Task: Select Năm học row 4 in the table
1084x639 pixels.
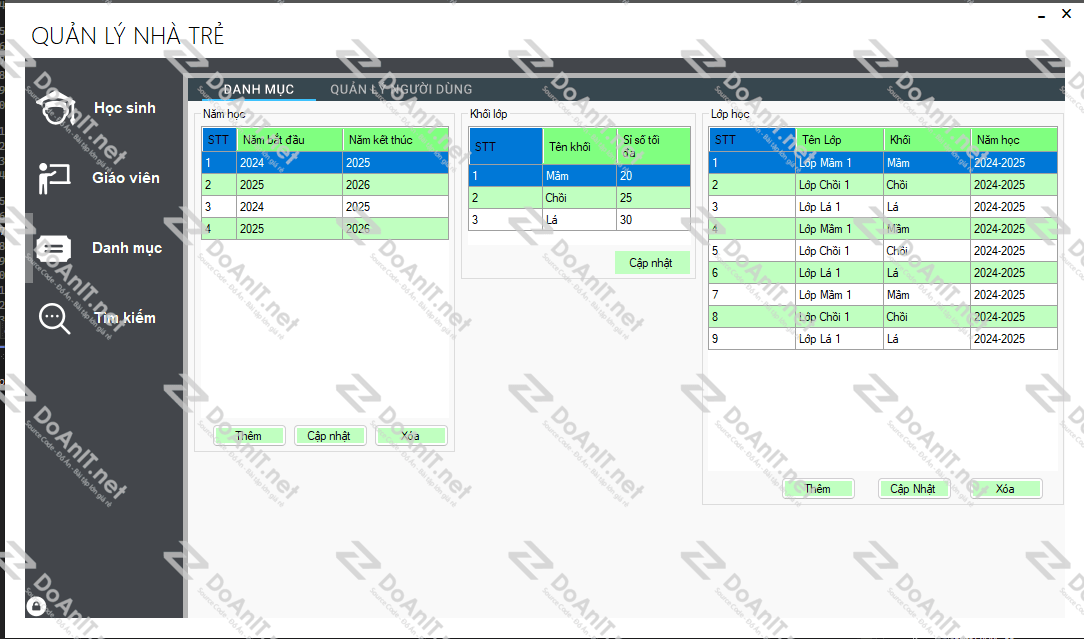Action: tap(325, 229)
